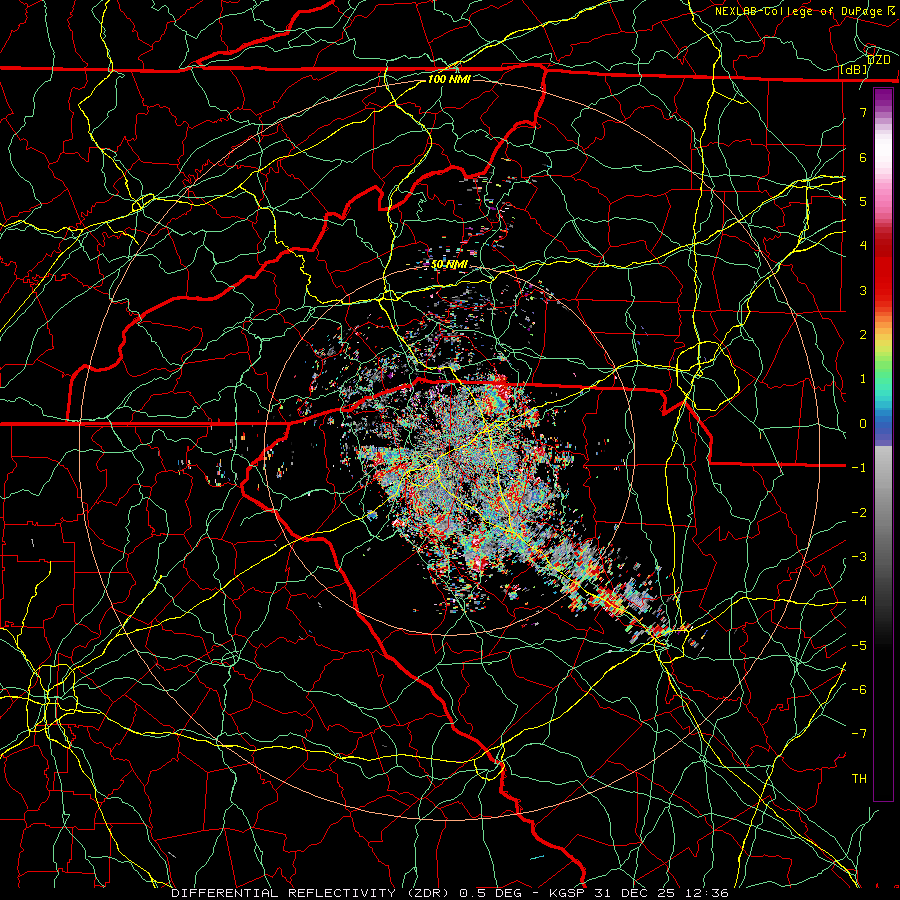This screenshot has height=900, width=900.
Task: Click the 100 NMI range ring label
Action: (449, 79)
